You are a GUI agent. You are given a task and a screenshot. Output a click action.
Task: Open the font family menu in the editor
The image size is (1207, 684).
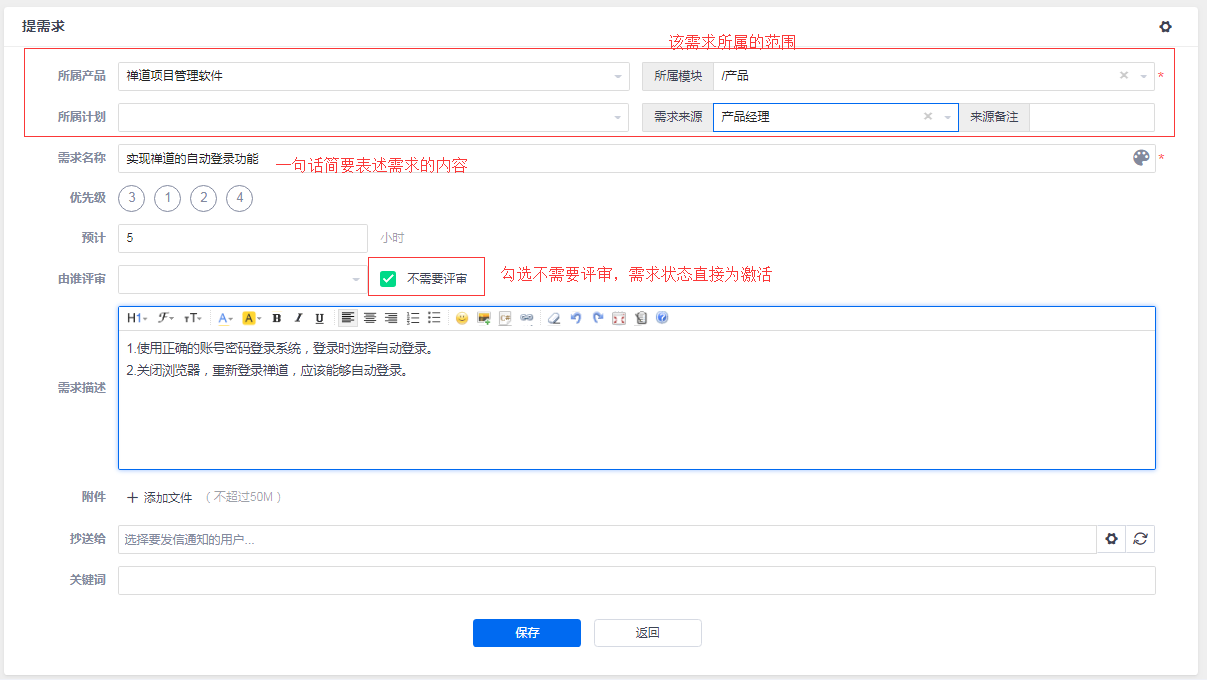pos(166,318)
